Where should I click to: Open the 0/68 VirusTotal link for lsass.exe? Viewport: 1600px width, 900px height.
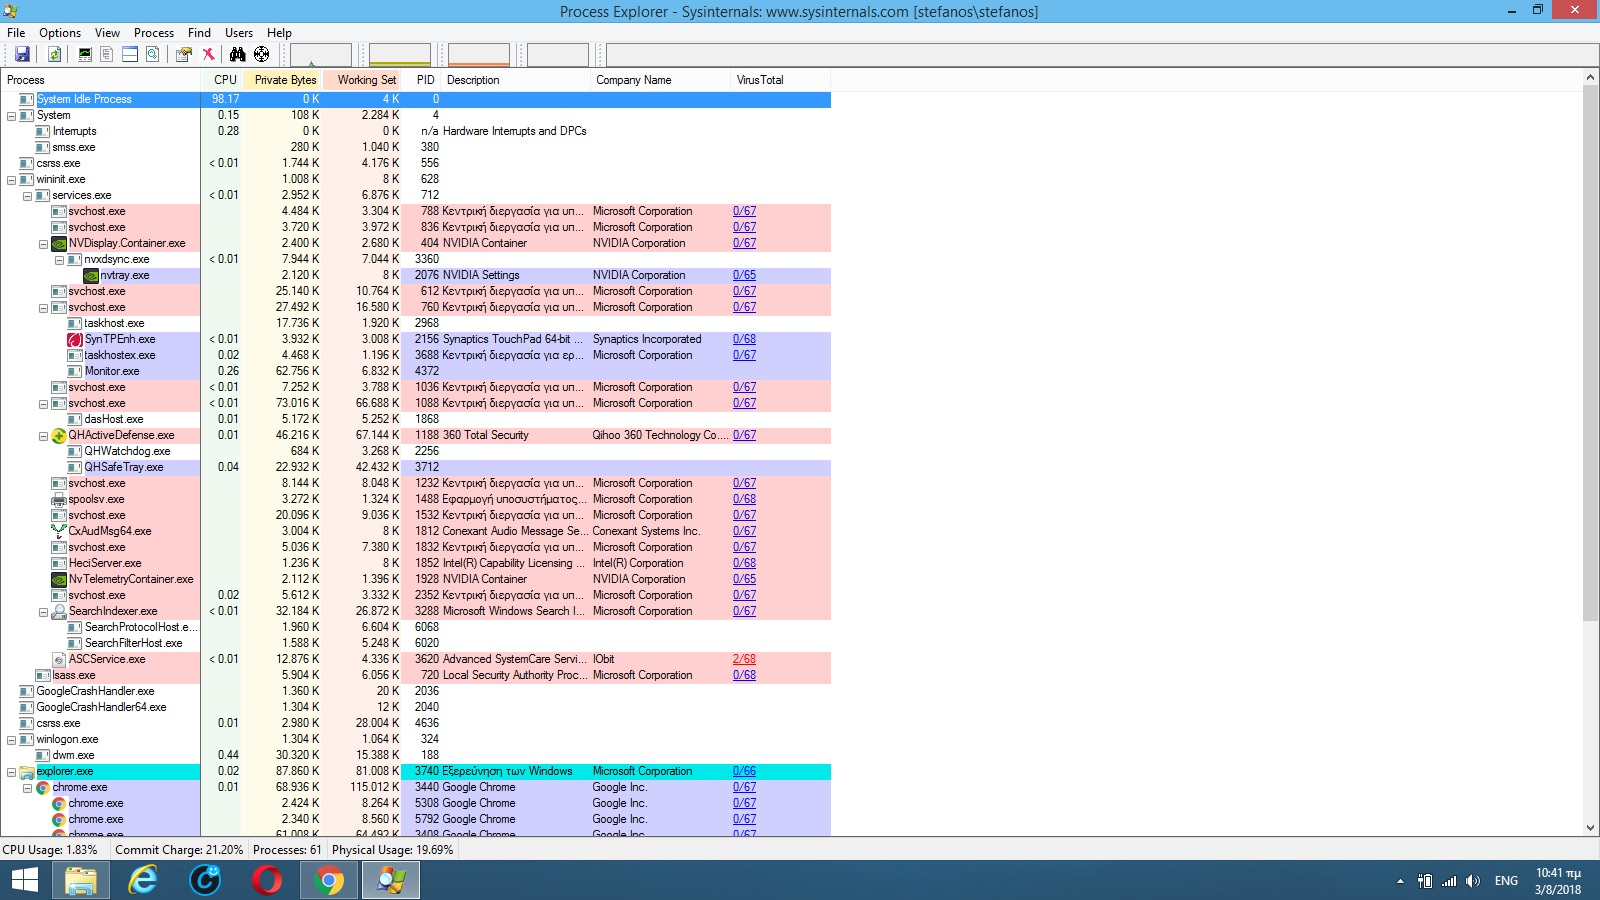[x=744, y=675]
